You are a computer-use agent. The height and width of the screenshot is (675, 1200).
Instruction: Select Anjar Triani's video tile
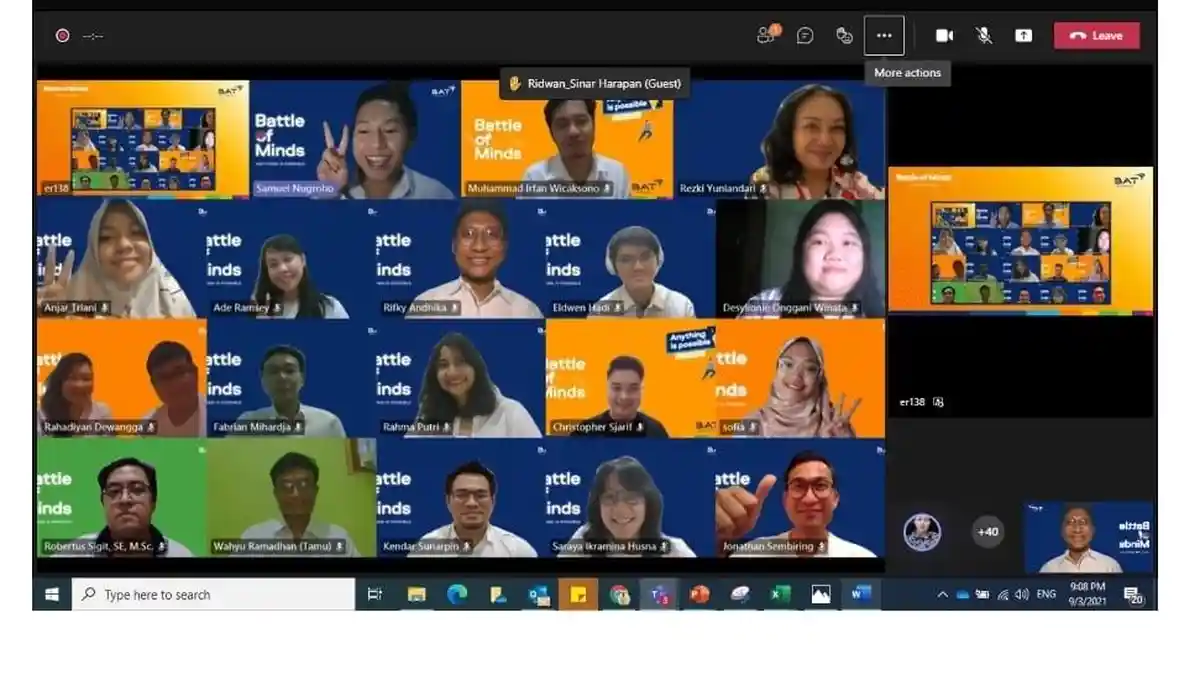[x=122, y=259]
